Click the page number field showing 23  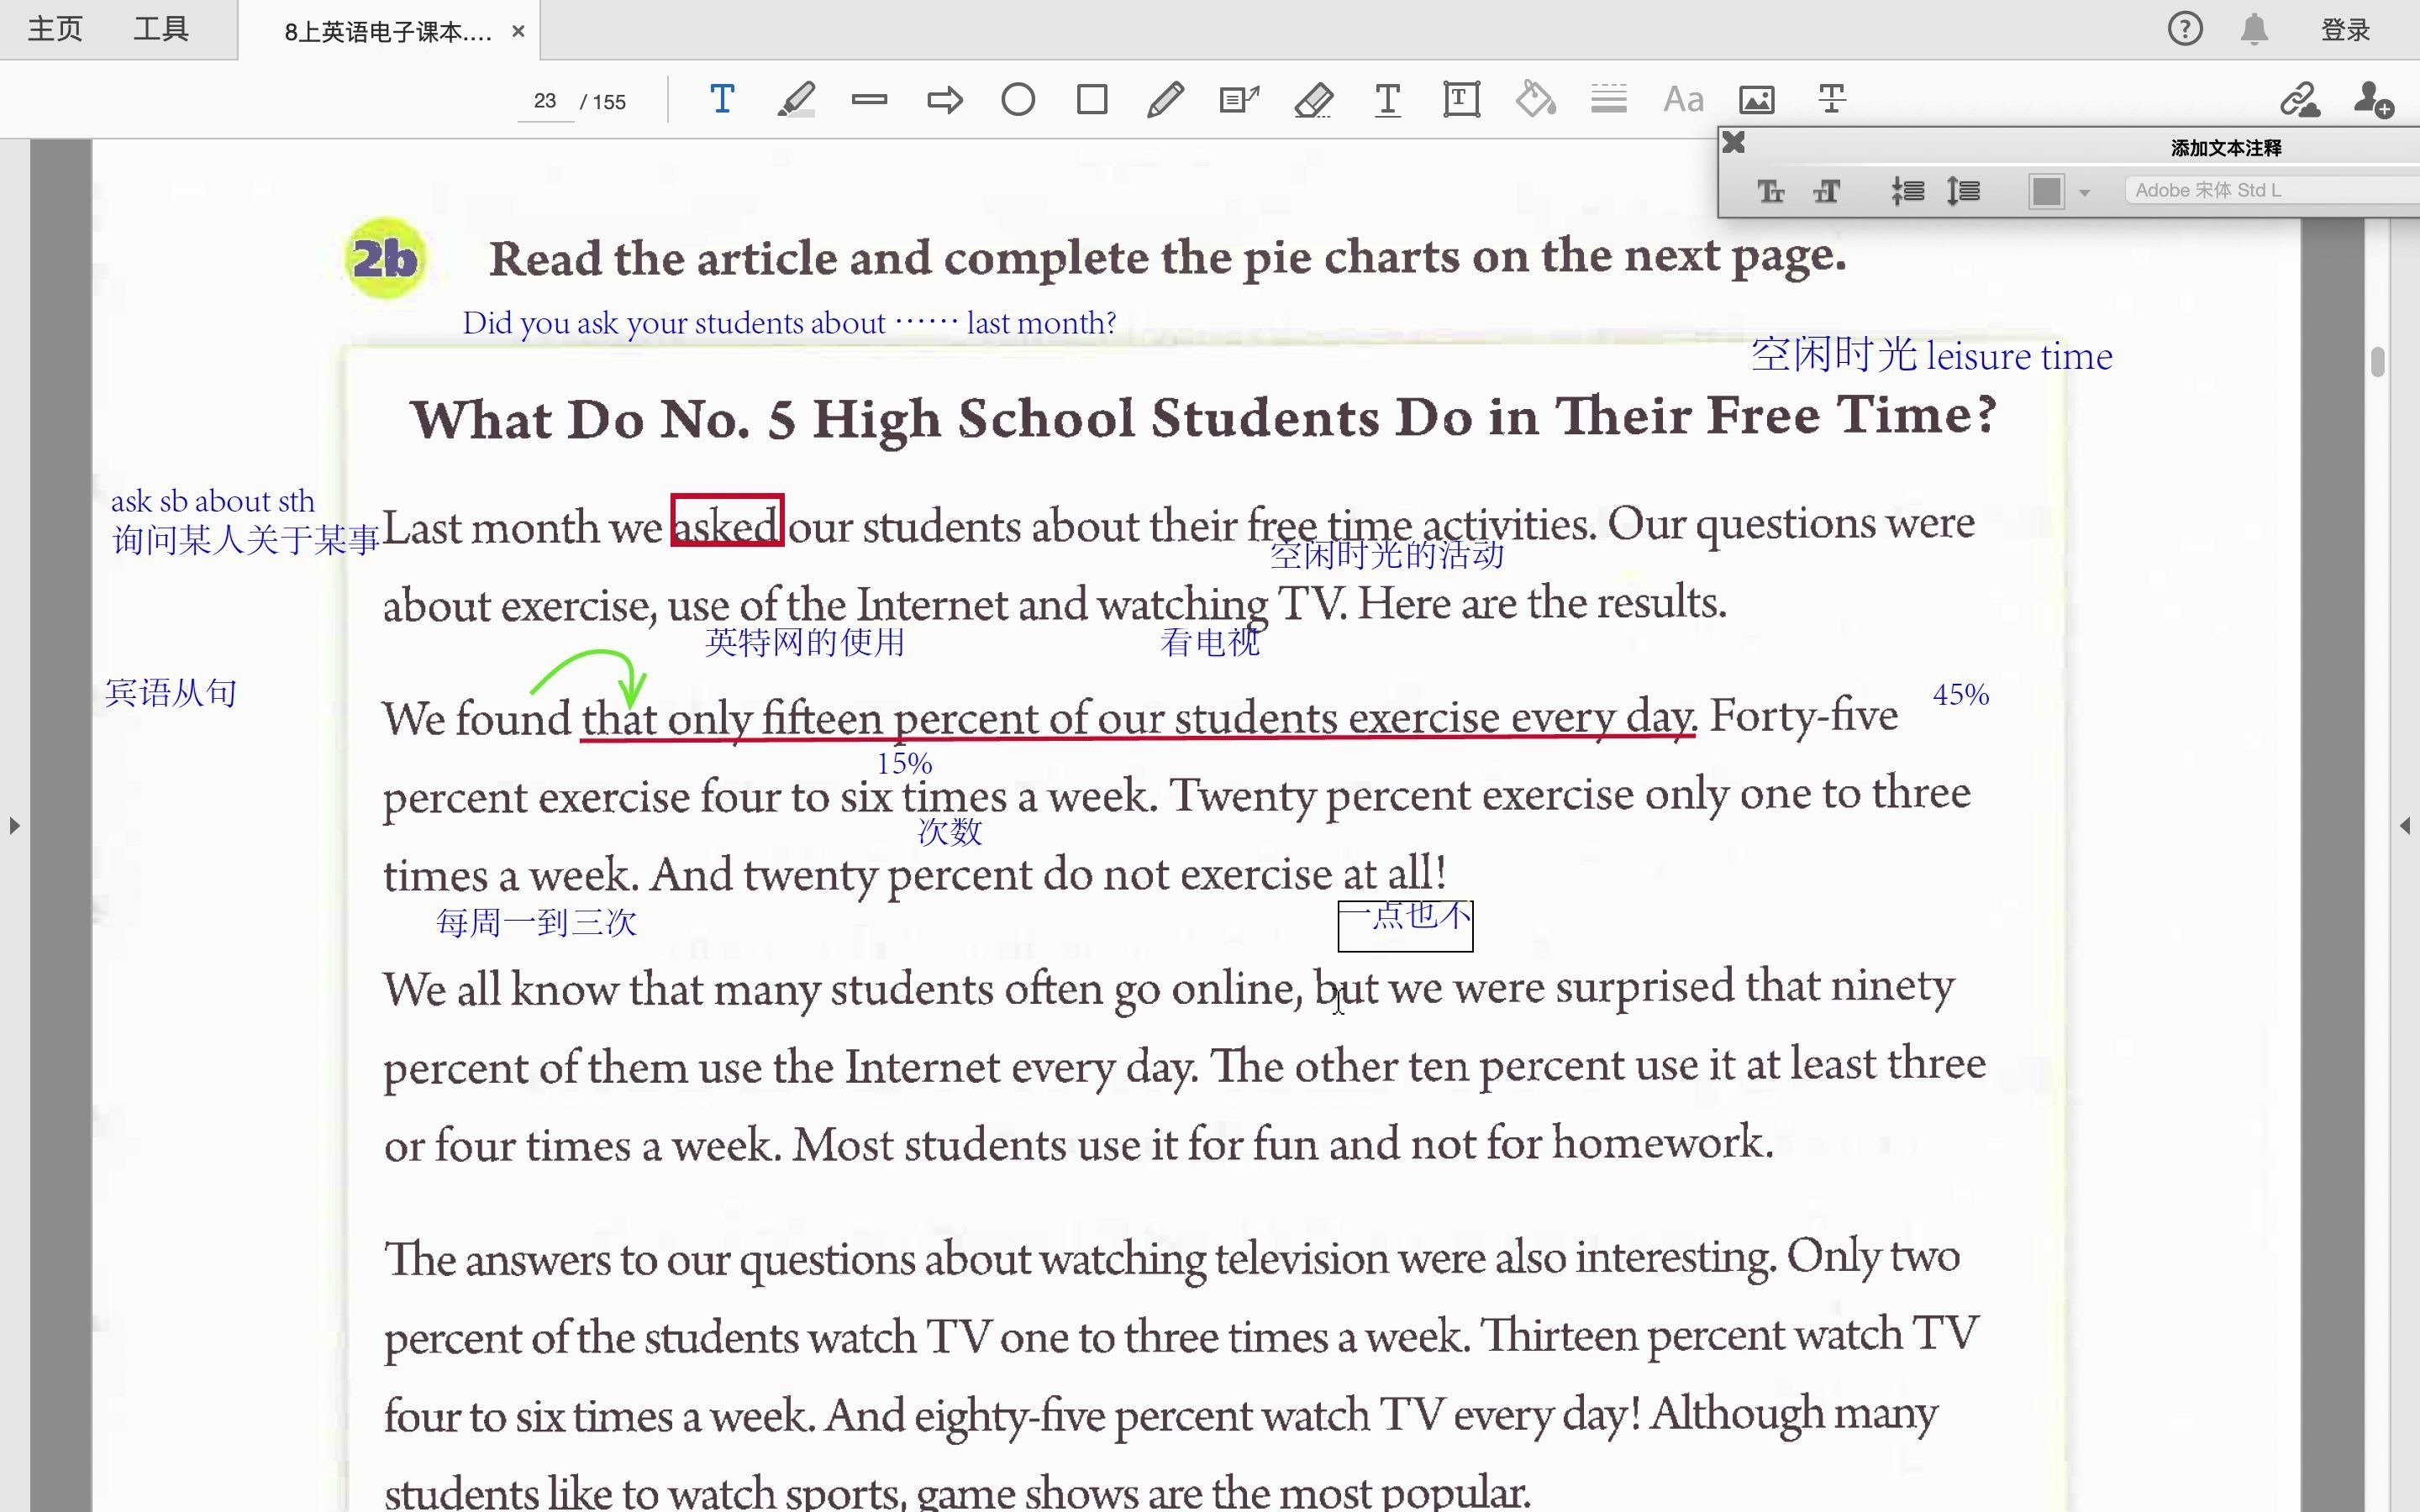pos(545,101)
